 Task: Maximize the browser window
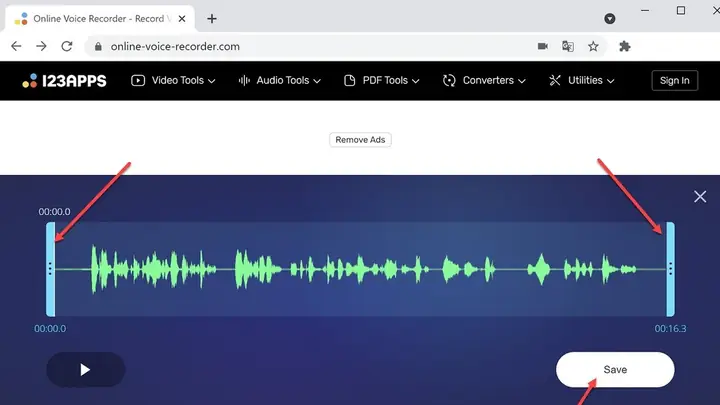pyautogui.click(x=681, y=10)
